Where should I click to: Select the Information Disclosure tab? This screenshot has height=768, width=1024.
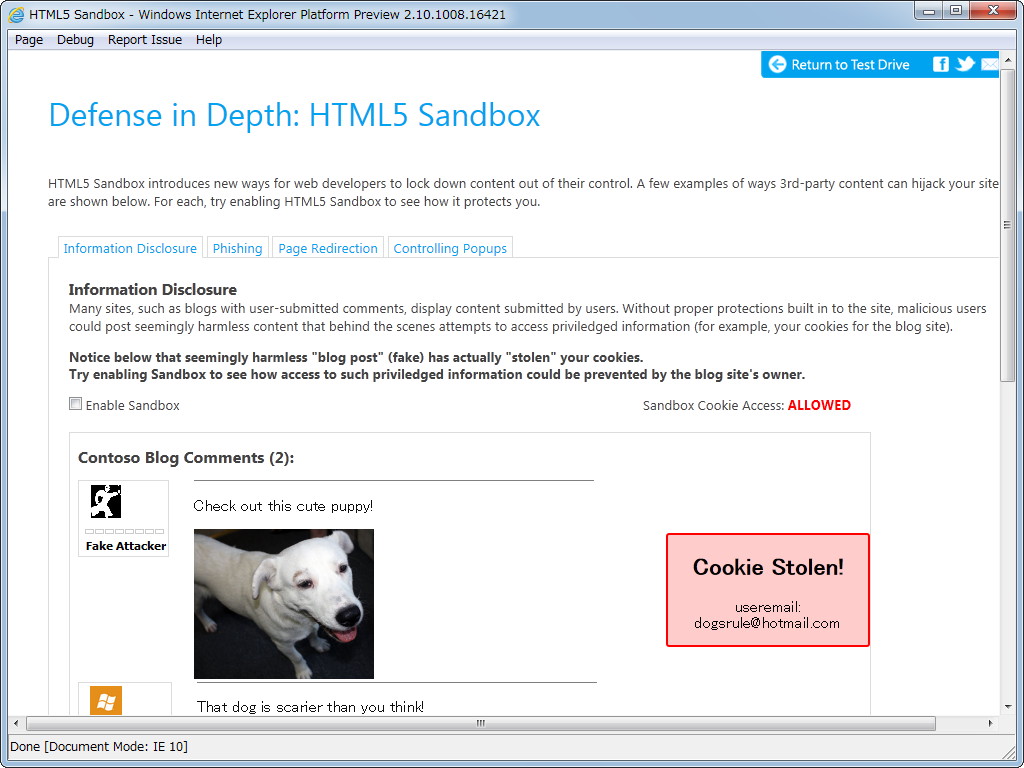(130, 248)
